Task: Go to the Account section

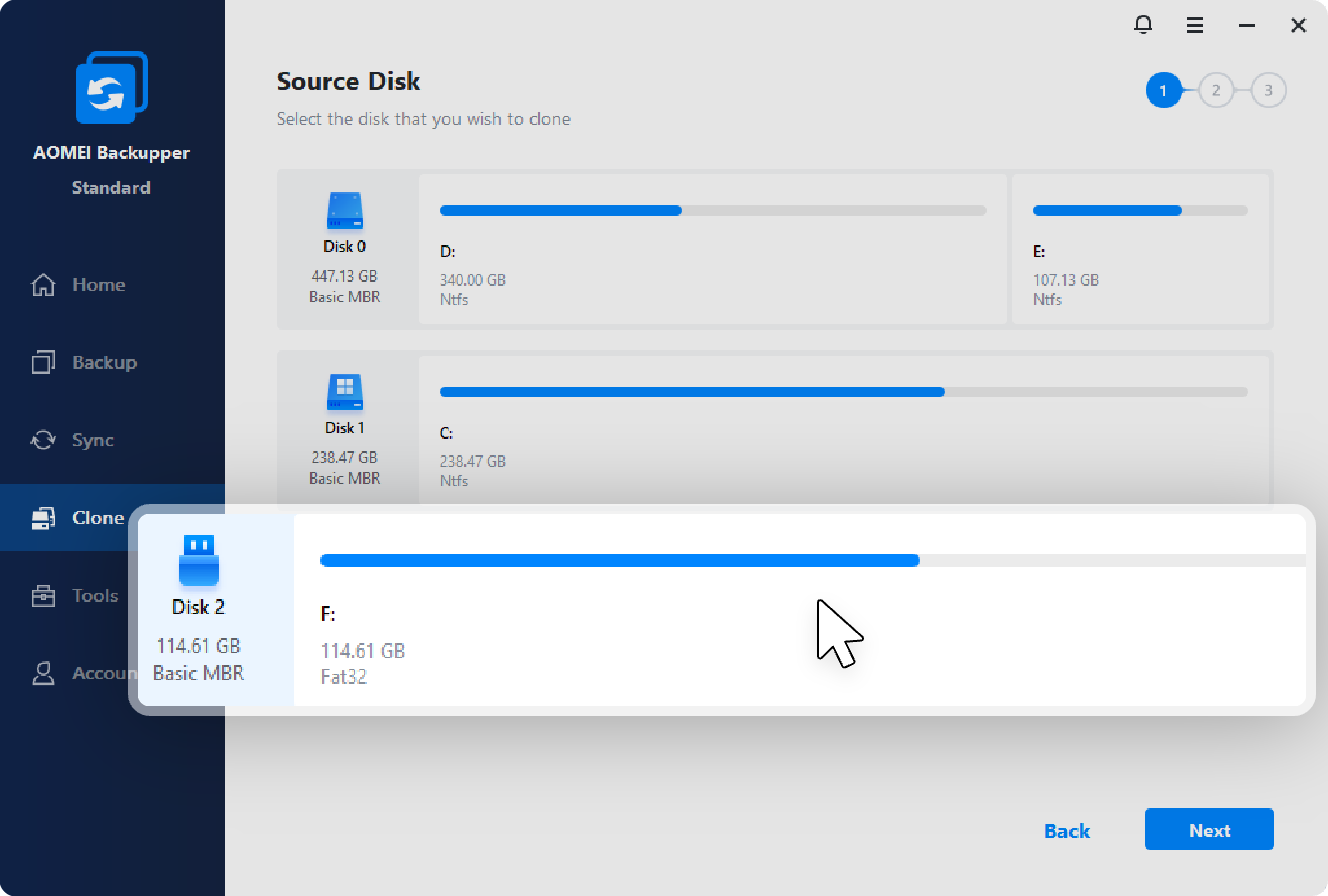Action: point(100,673)
